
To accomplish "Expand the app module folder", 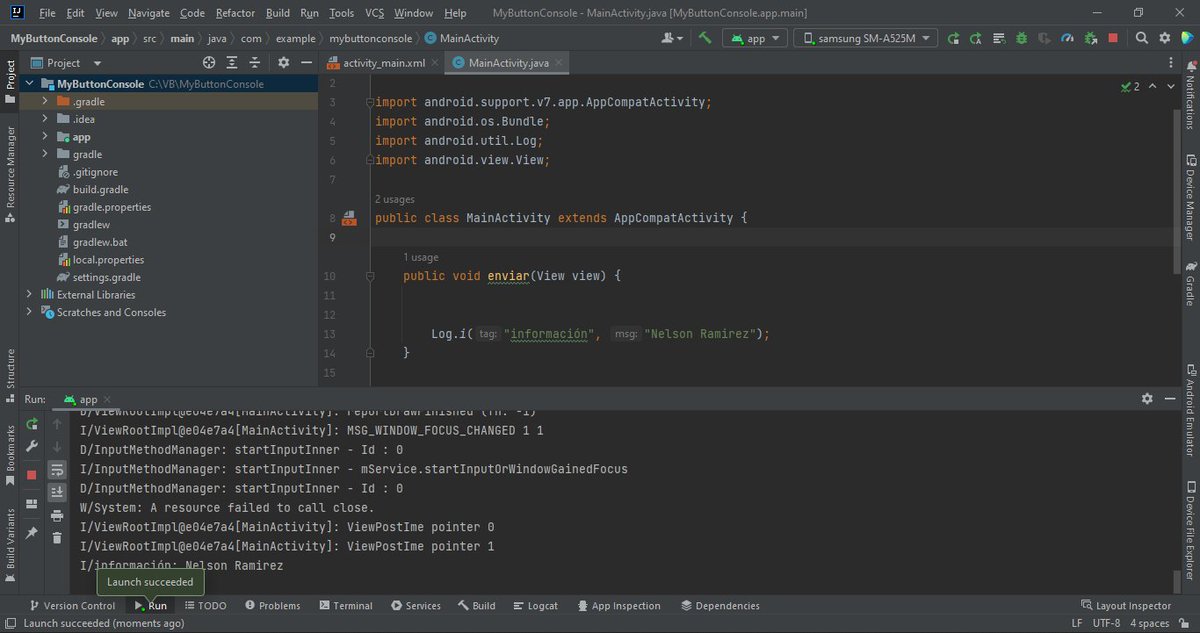I will point(45,137).
